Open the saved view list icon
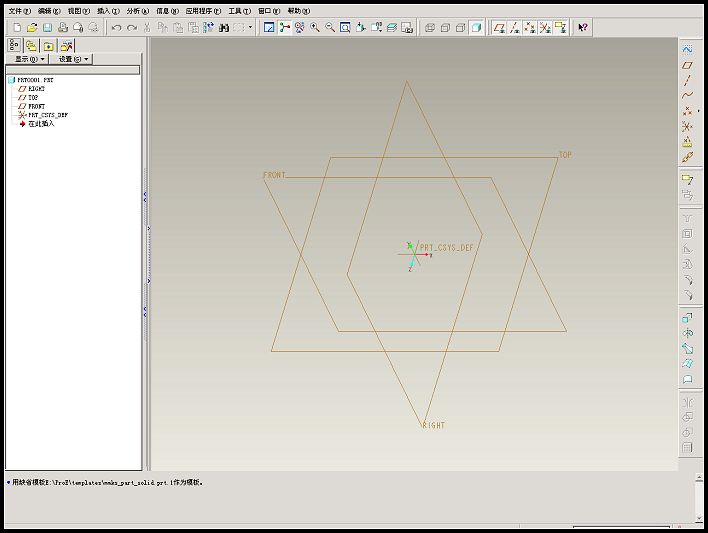This screenshot has width=708, height=533. tap(376, 28)
